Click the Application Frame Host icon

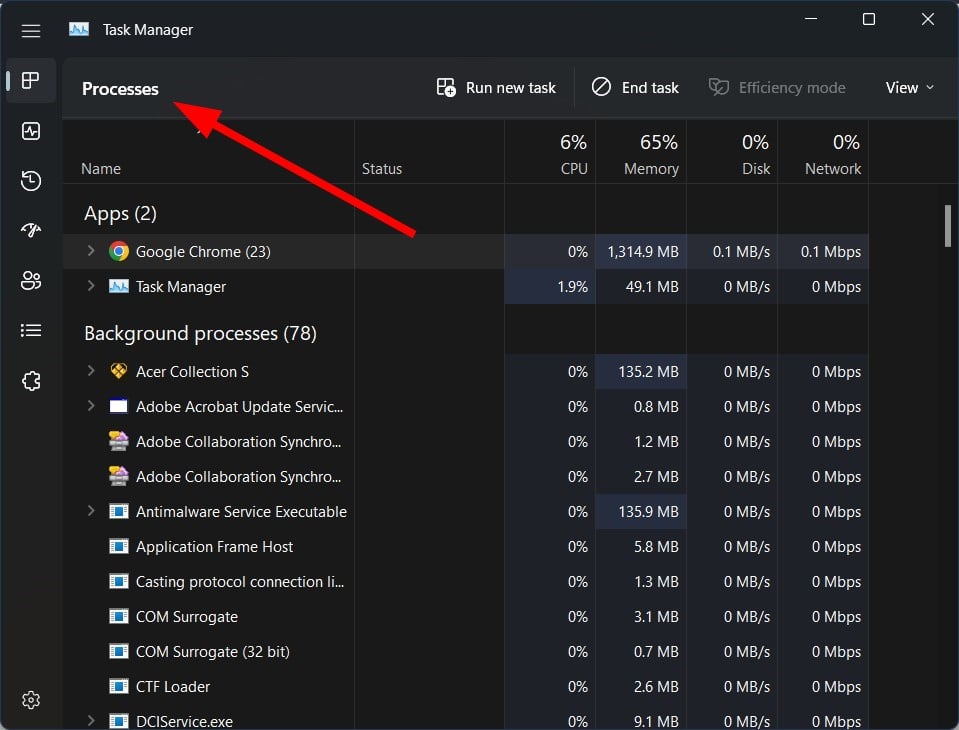[119, 546]
